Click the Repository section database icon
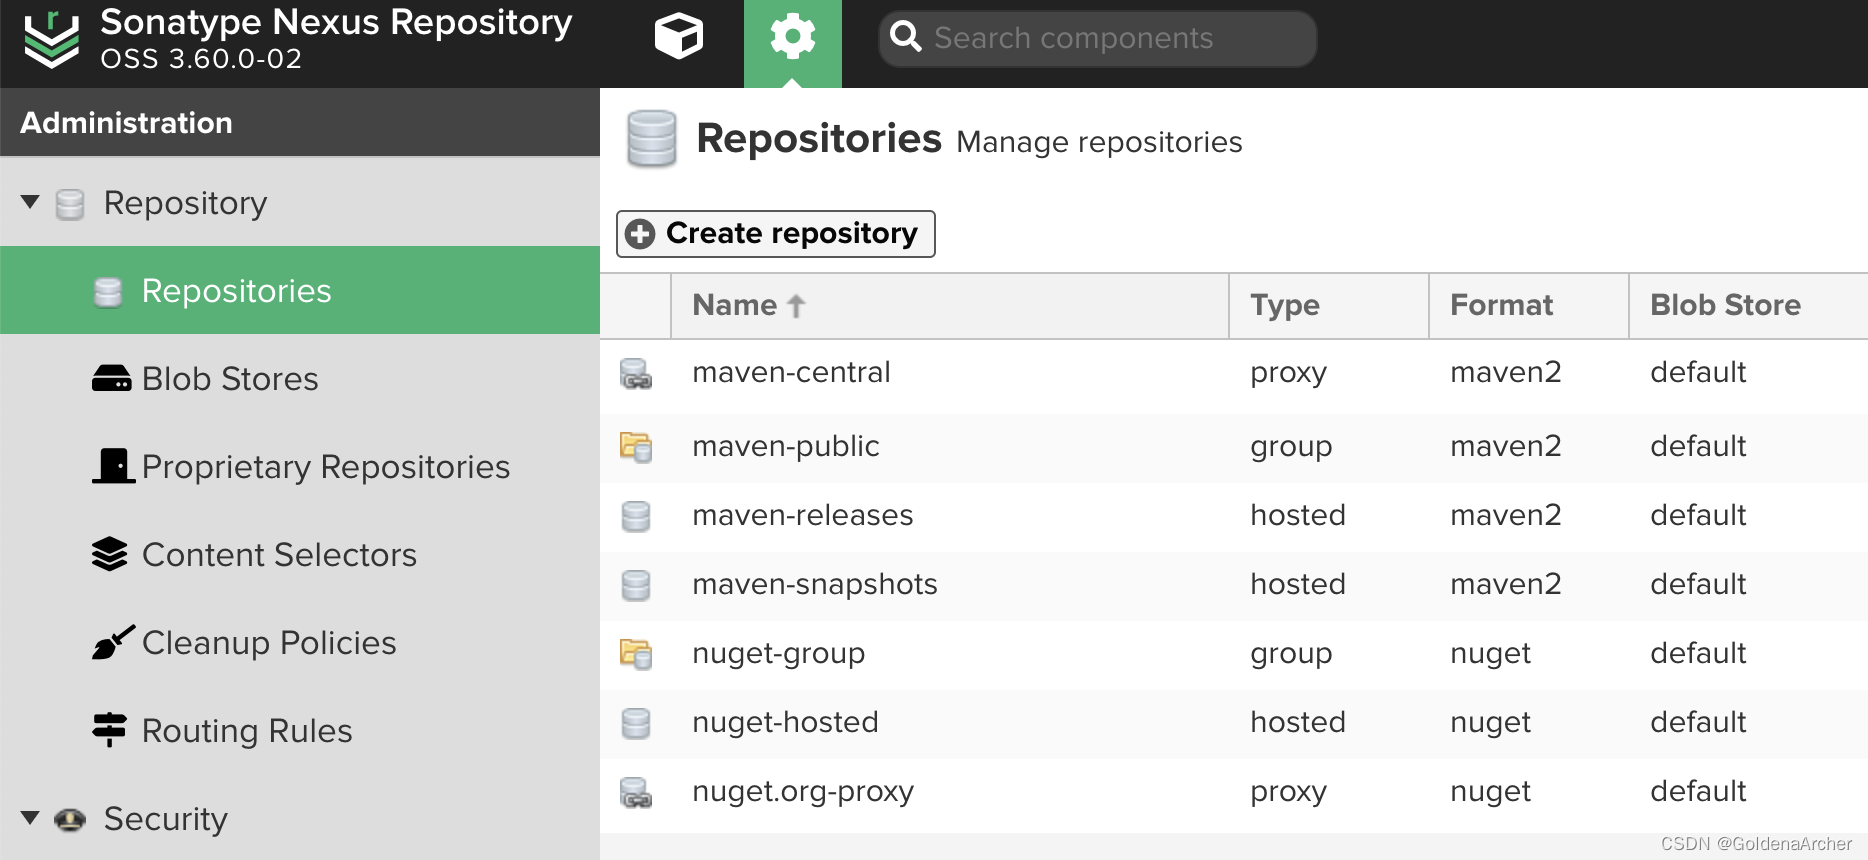Screen dimensions: 1868x860 coord(70,204)
